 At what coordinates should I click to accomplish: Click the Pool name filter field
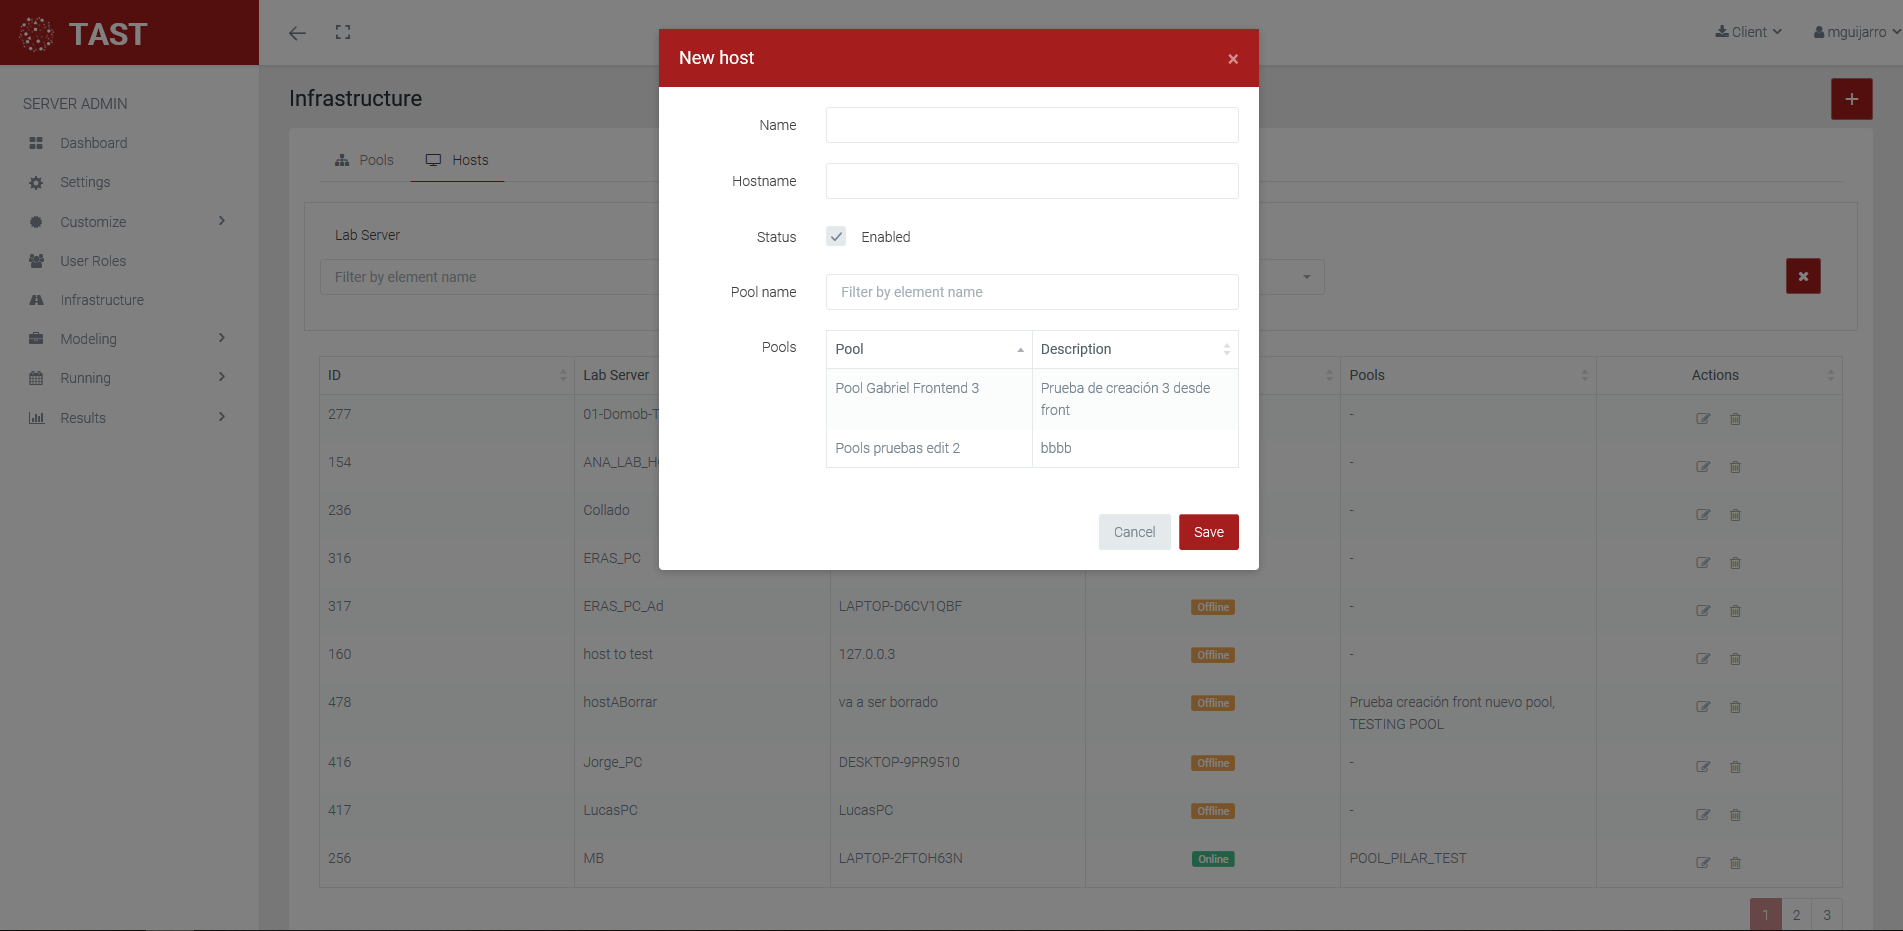pos(1031,292)
